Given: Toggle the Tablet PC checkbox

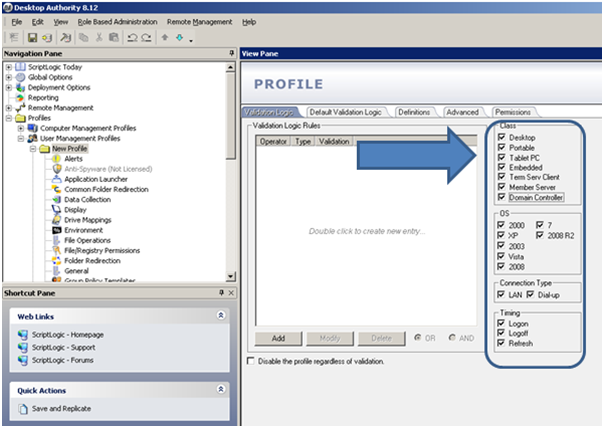Looking at the screenshot, I should click(502, 157).
